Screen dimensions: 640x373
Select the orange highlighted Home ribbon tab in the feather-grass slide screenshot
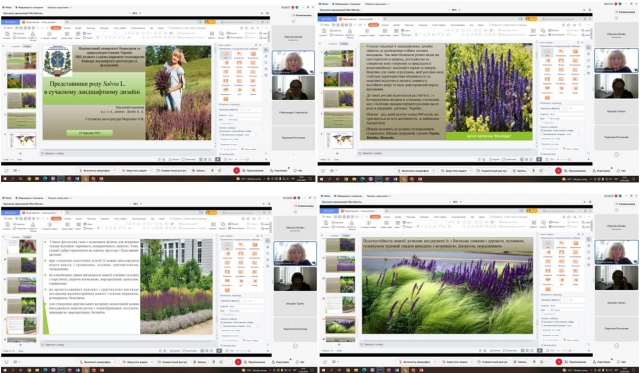[376, 218]
